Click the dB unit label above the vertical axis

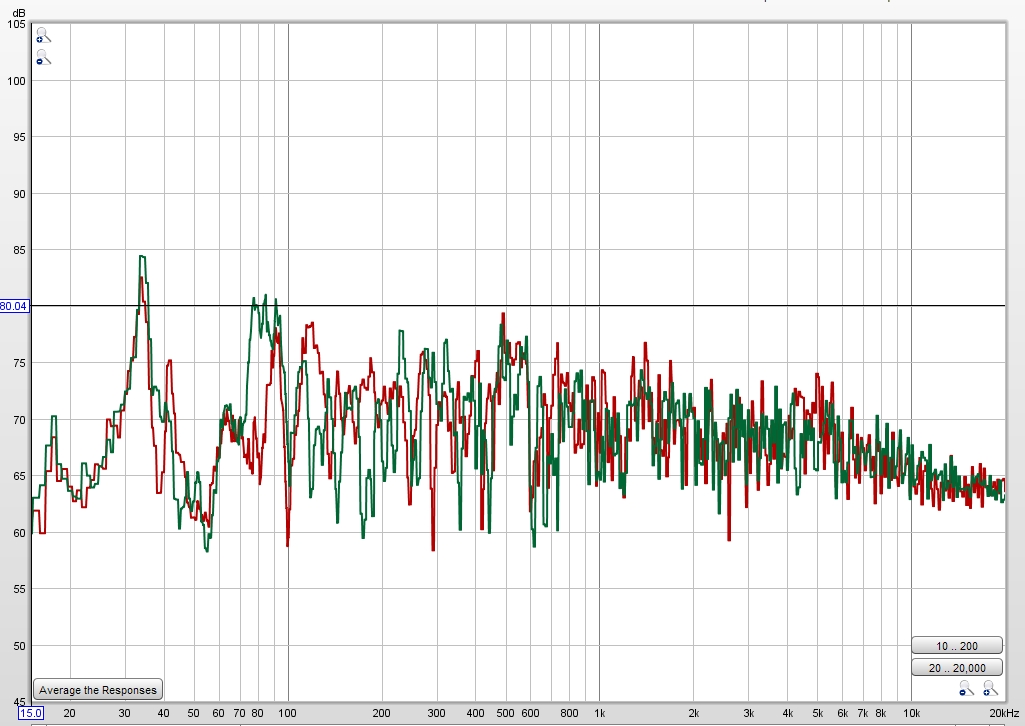tap(15, 12)
